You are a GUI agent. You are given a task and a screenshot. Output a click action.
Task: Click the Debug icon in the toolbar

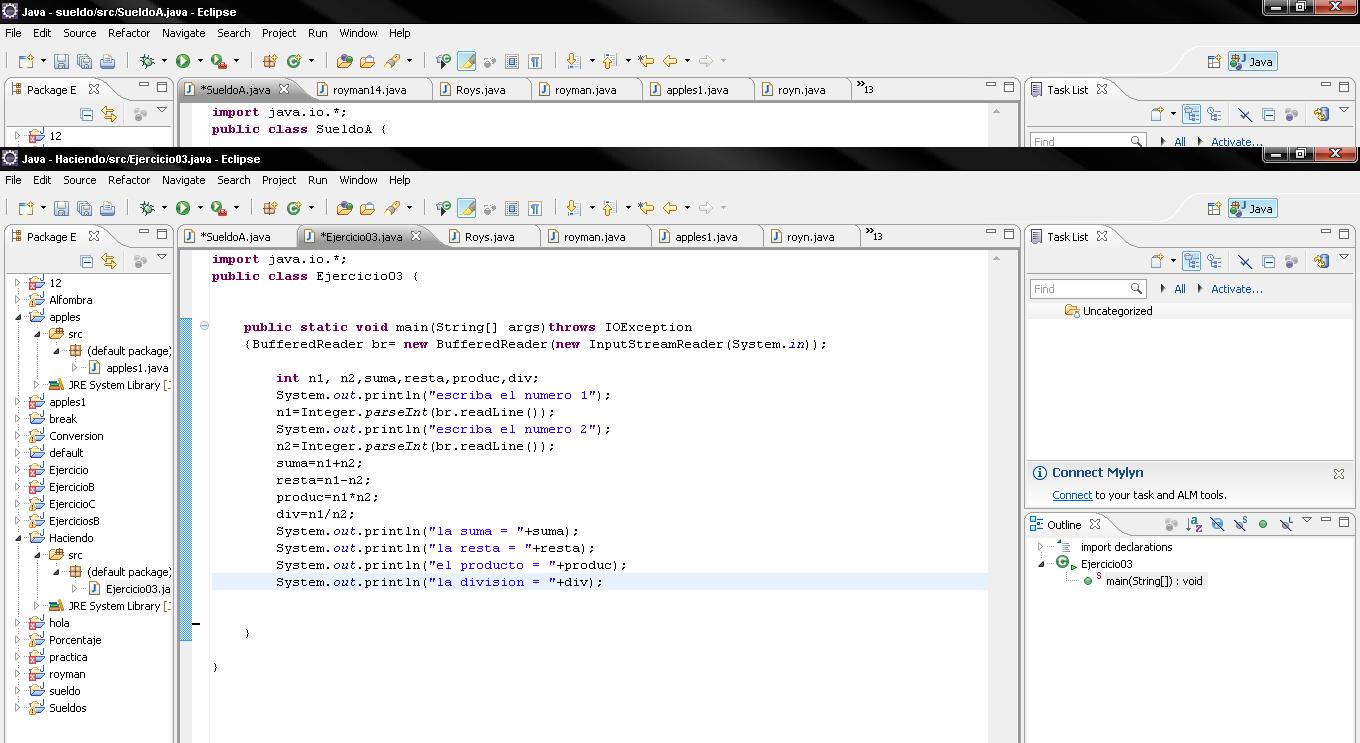pos(146,207)
